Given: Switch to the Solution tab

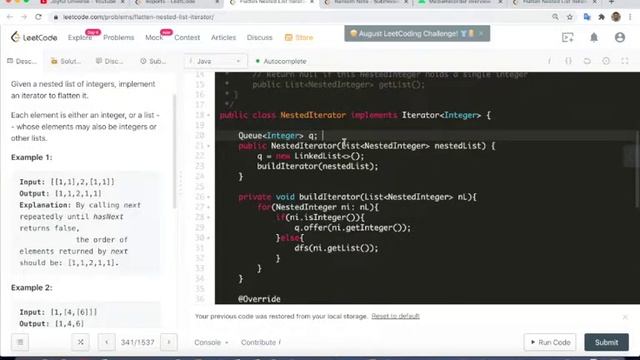Looking at the screenshot, I should [66, 61].
